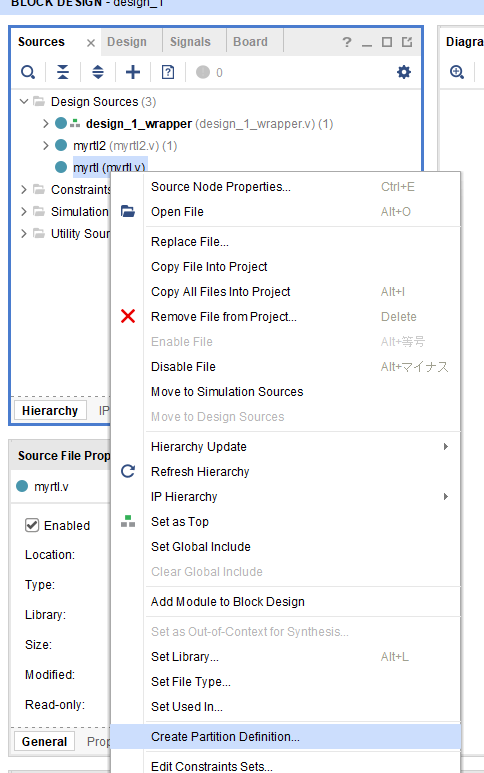Switch to the Signals tab
Image resolution: width=484 pixels, height=773 pixels.
[x=190, y=42]
